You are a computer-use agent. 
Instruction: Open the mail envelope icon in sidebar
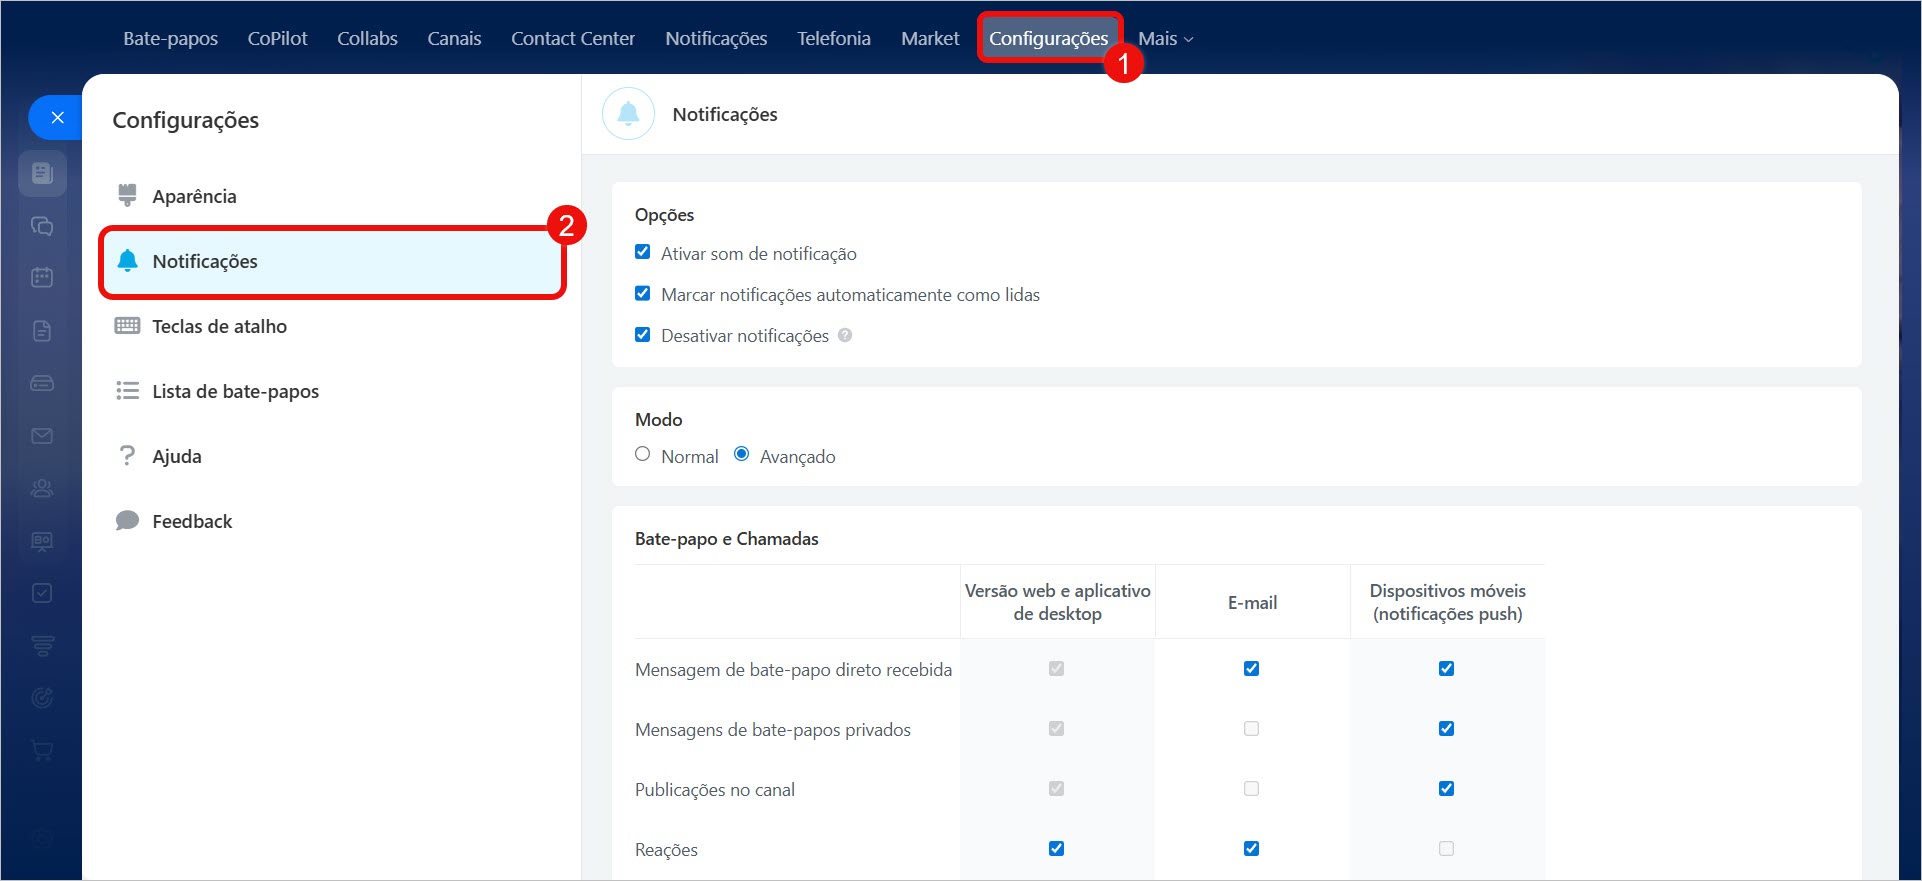click(x=42, y=436)
